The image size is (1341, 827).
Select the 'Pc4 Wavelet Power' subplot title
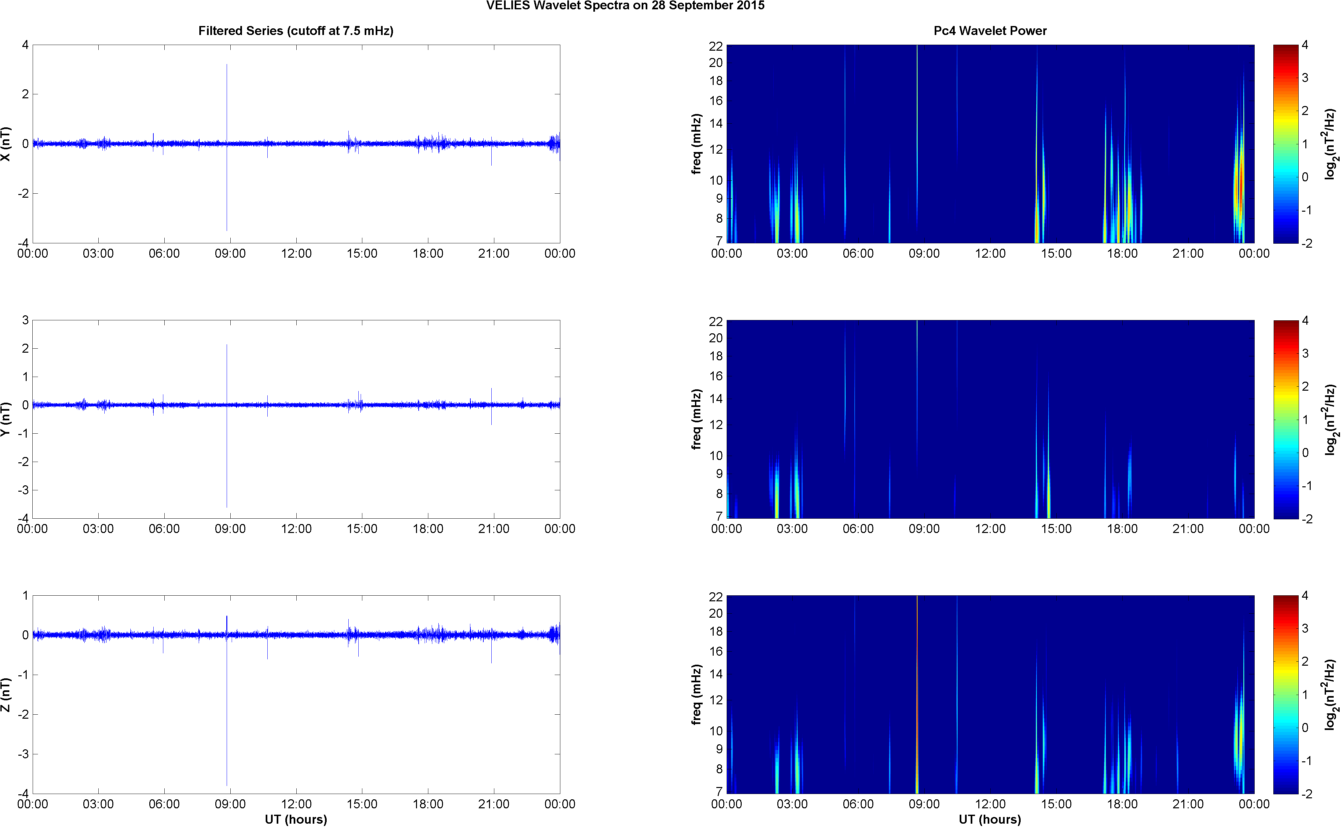tap(989, 32)
